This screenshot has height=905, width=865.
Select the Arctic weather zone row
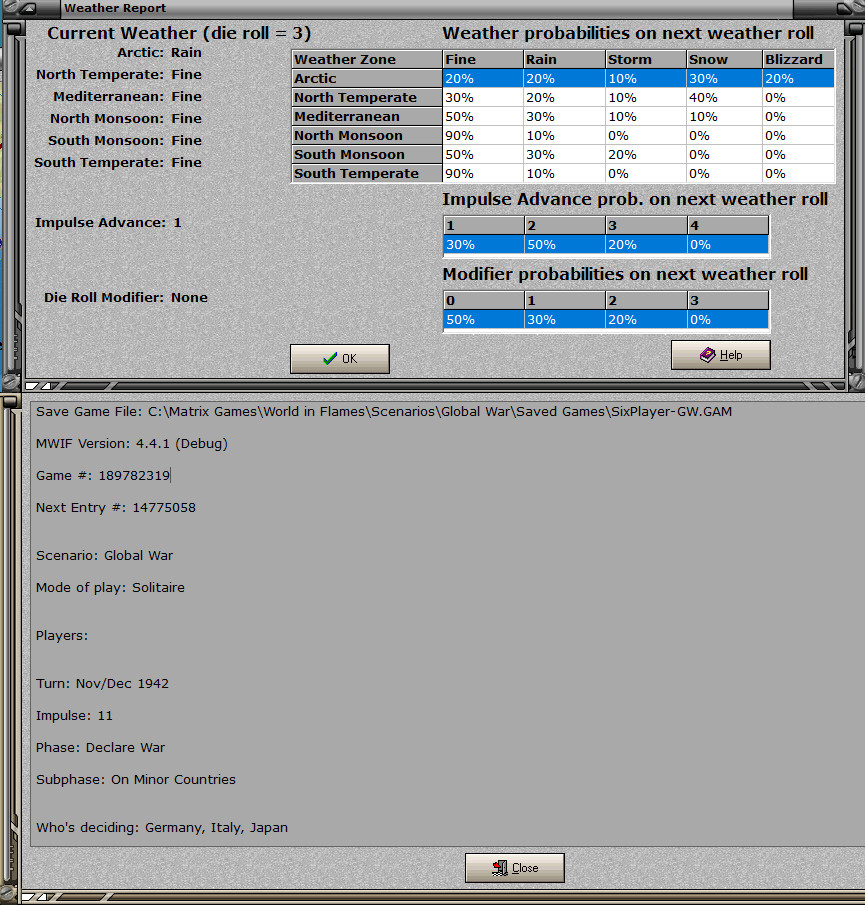[x=563, y=78]
